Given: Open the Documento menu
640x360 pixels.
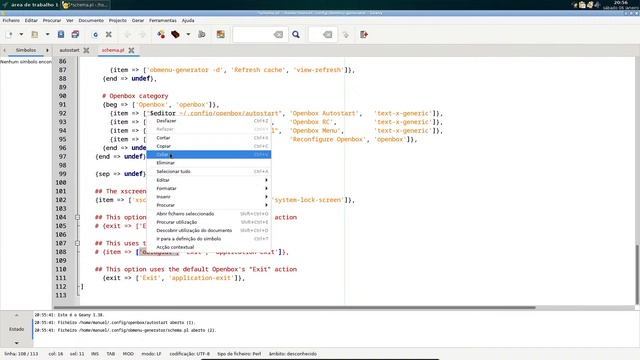Looking at the screenshot, I should [91, 20].
